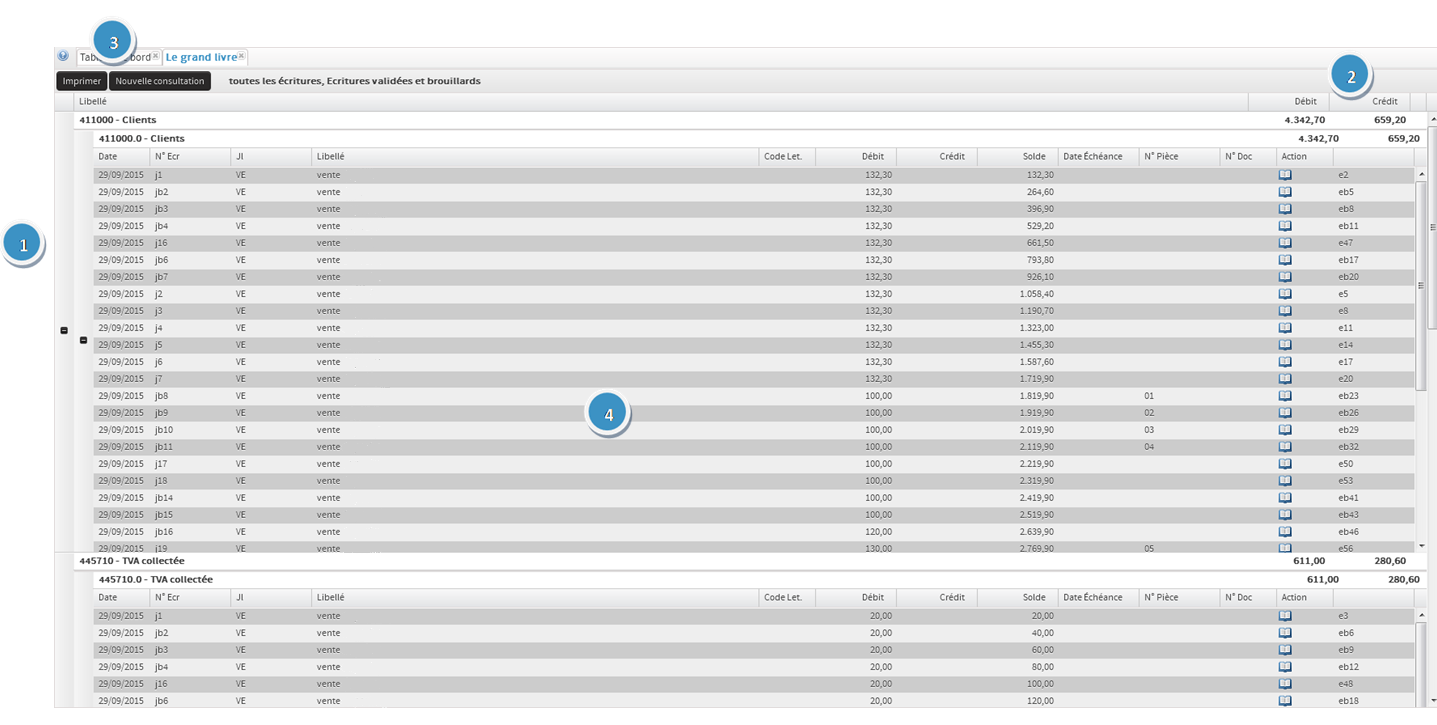
Task: Click the blue help question mark icon
Action: (63, 57)
